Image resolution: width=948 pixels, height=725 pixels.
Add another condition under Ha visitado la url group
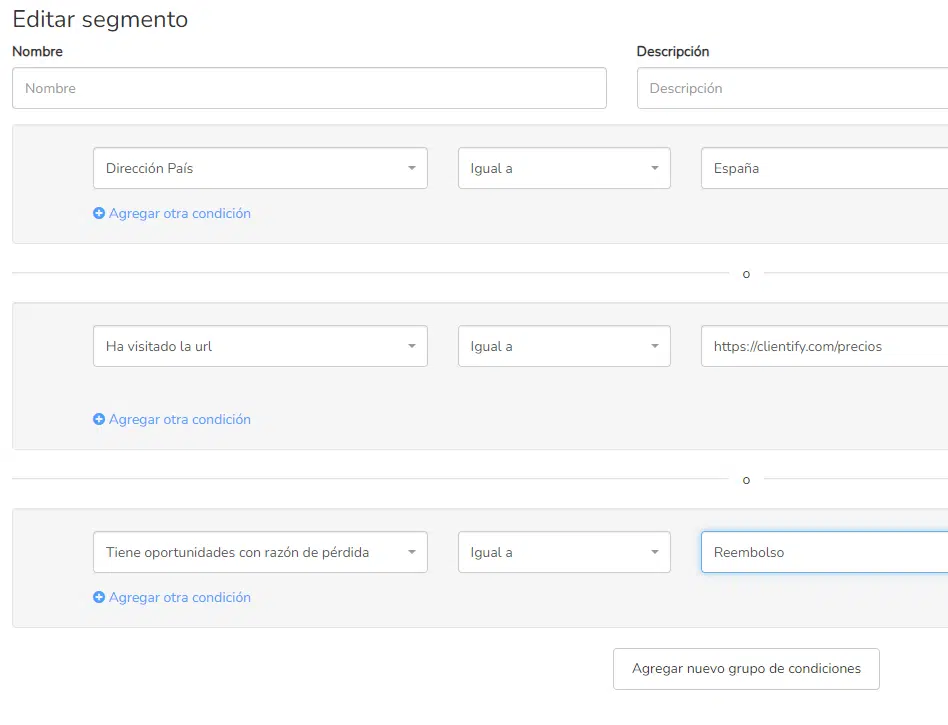click(x=180, y=419)
